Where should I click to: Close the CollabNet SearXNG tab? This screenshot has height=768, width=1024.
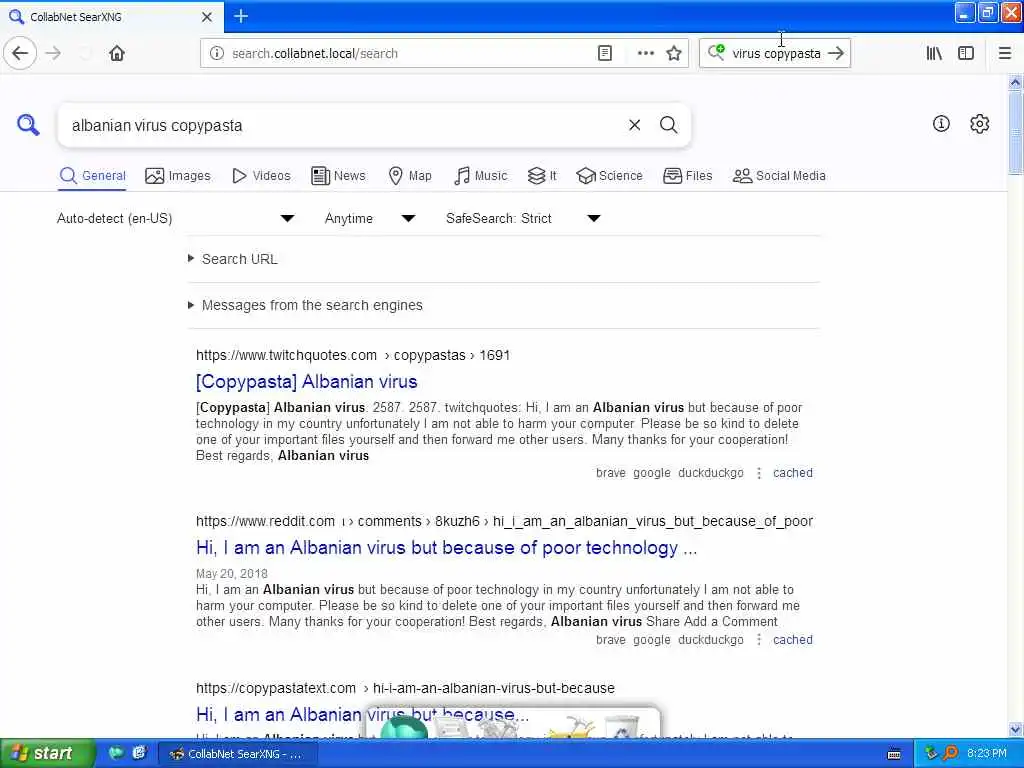pyautogui.click(x=206, y=17)
